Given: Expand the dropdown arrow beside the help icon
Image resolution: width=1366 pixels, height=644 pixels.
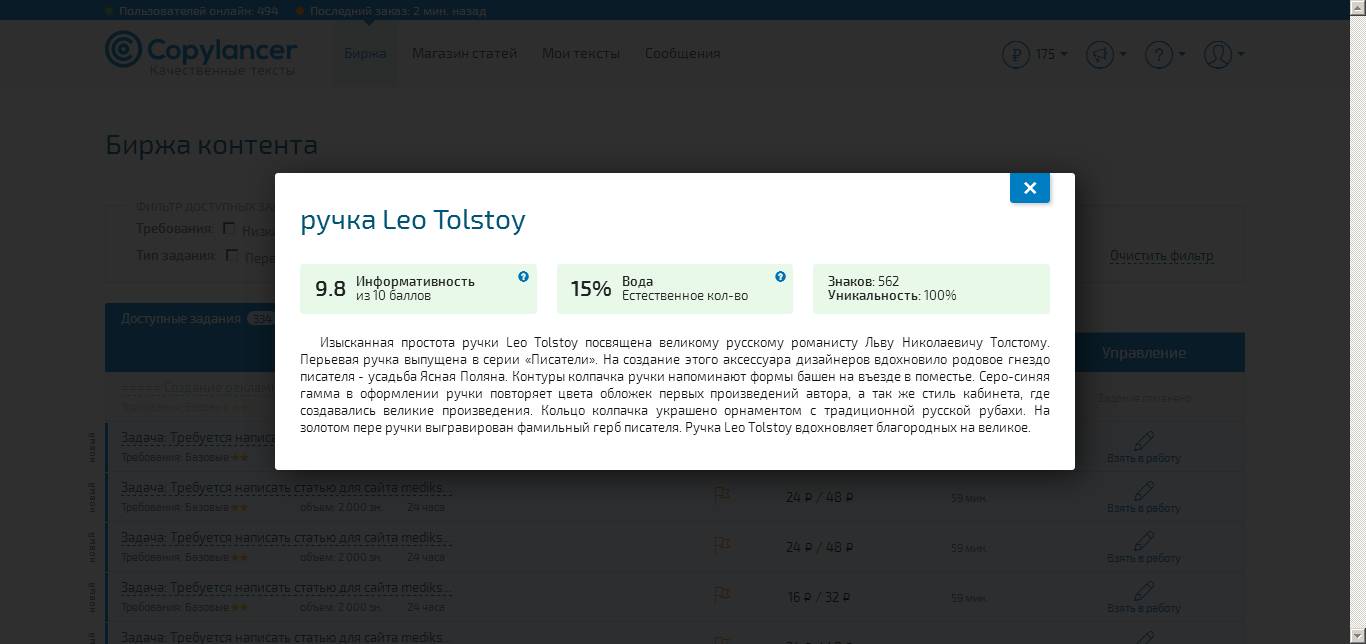Looking at the screenshot, I should coord(1181,54).
